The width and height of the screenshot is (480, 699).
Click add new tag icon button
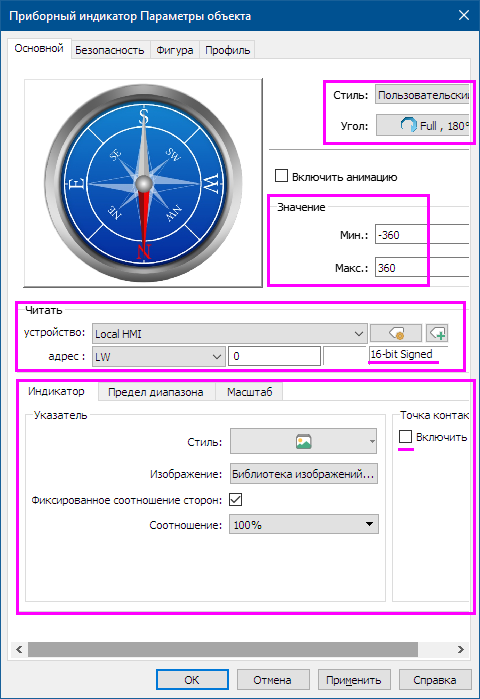437,333
